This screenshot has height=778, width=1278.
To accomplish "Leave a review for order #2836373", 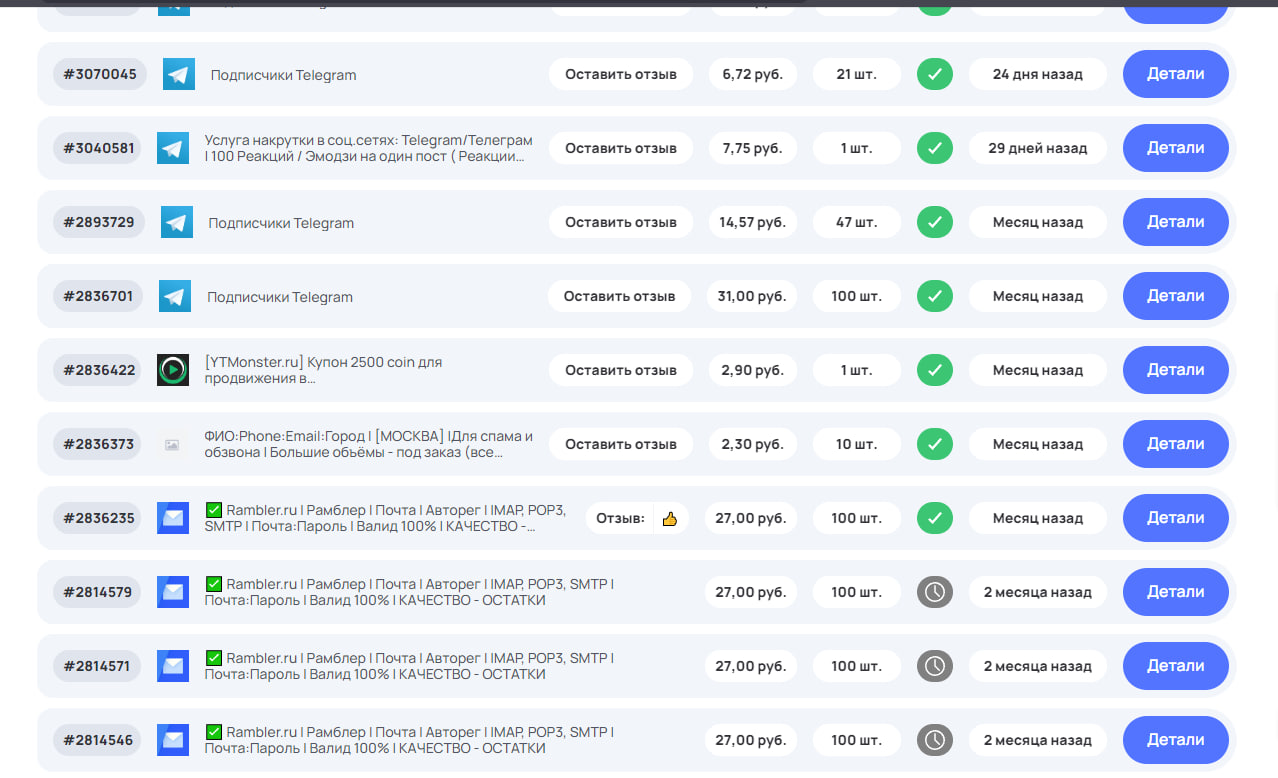I will tap(621, 444).
